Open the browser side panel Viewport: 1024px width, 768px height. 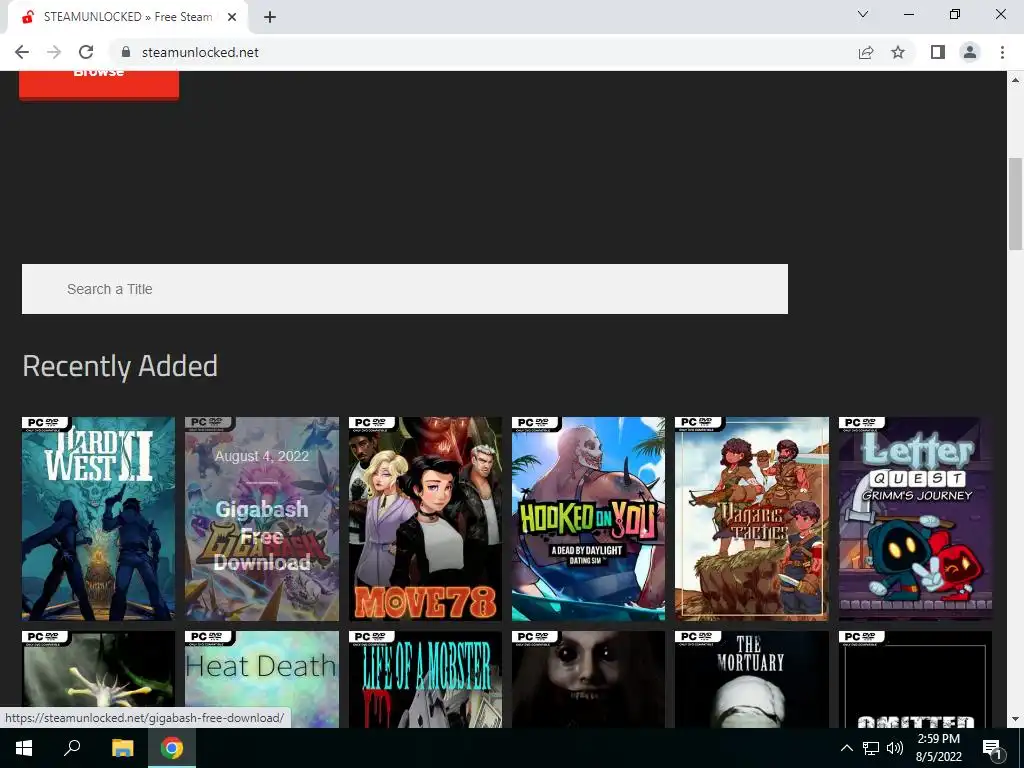click(x=938, y=52)
